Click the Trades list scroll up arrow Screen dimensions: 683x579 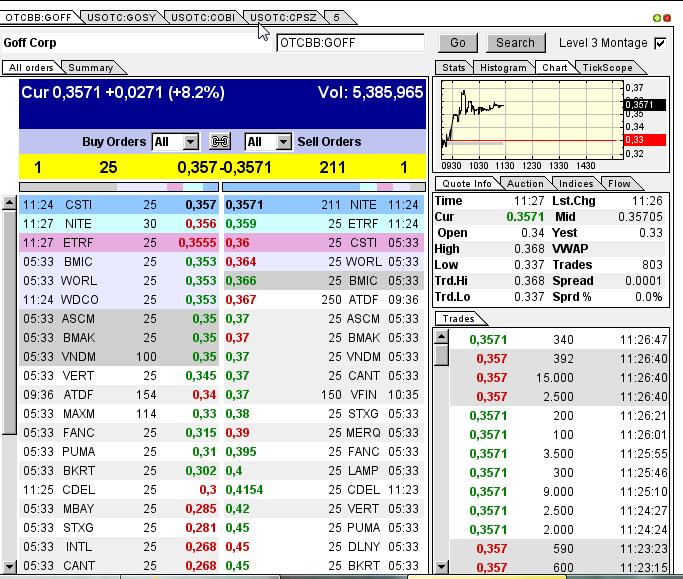442,336
